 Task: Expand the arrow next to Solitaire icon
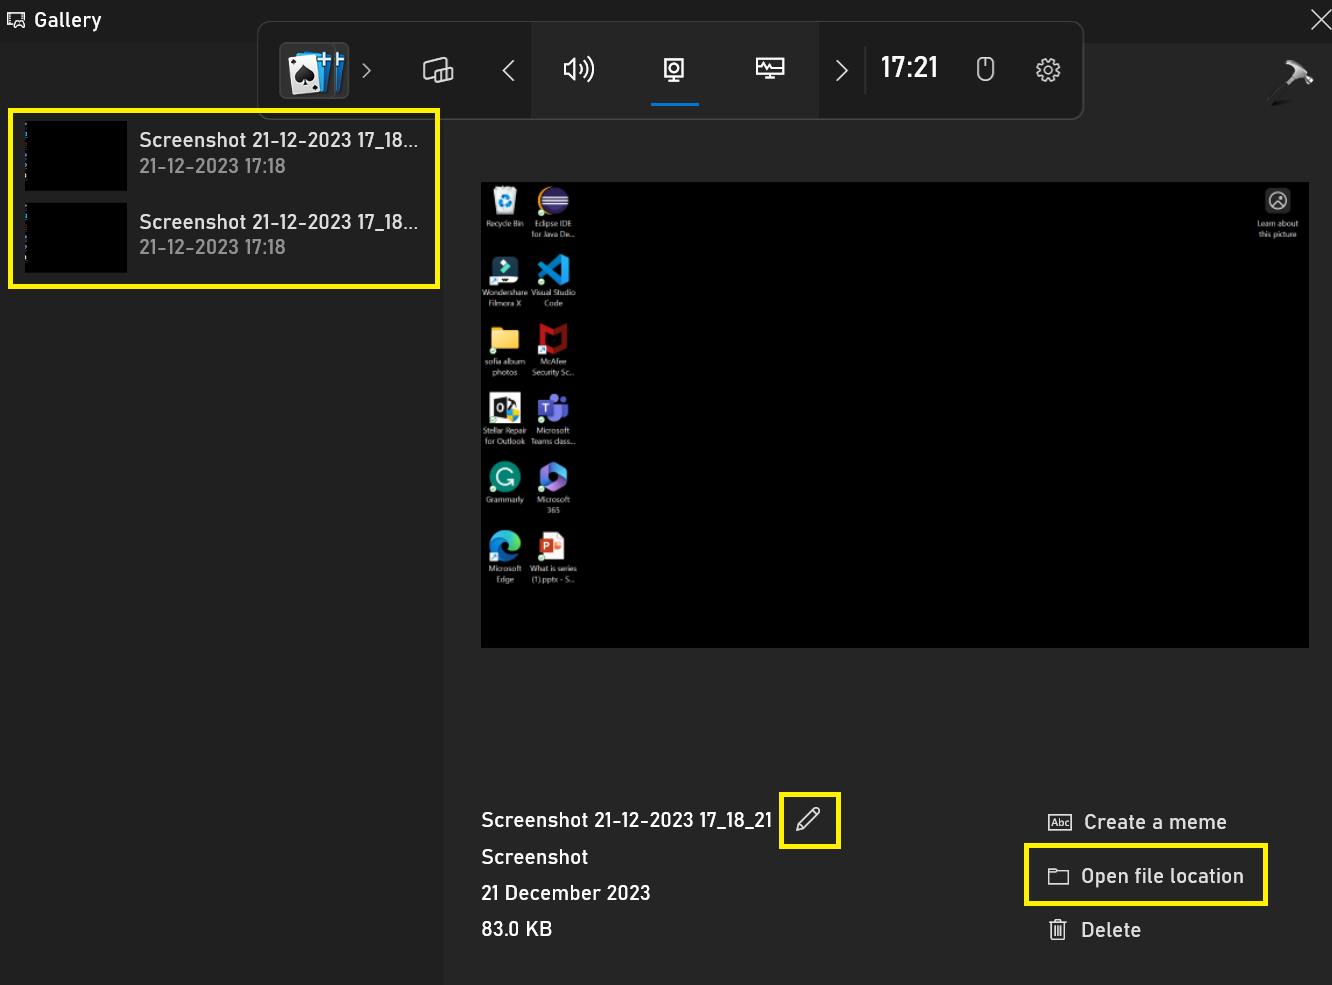[367, 71]
